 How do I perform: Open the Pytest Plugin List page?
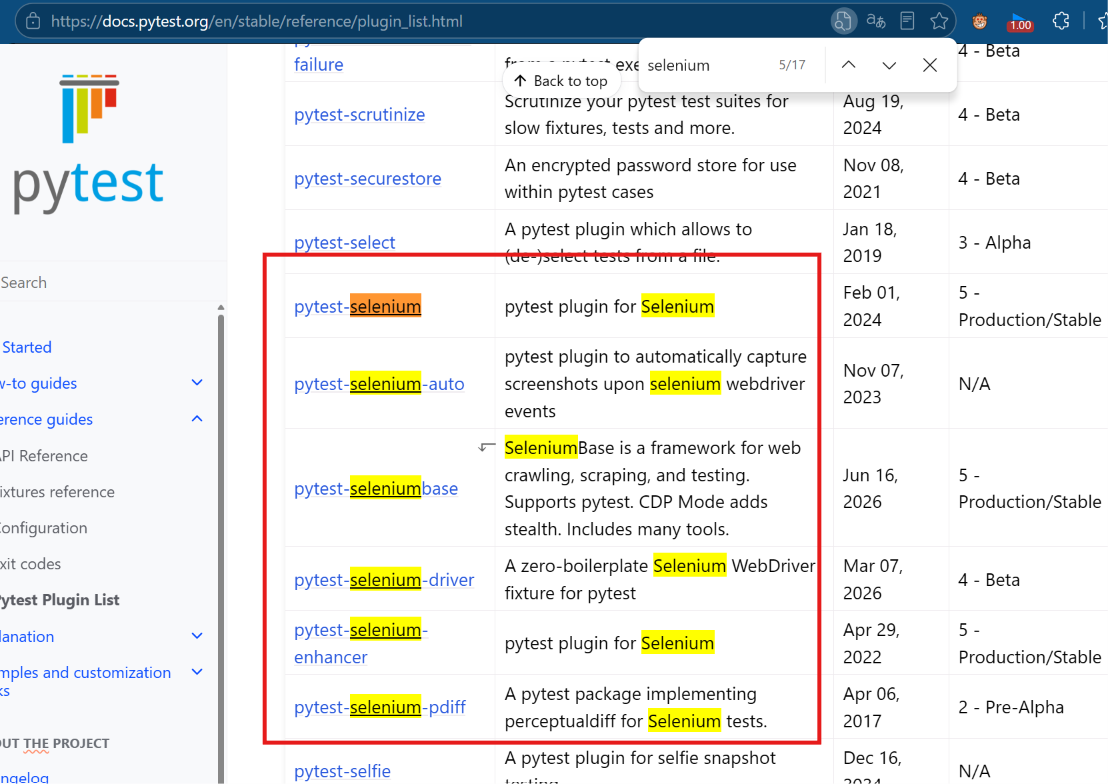(59, 600)
